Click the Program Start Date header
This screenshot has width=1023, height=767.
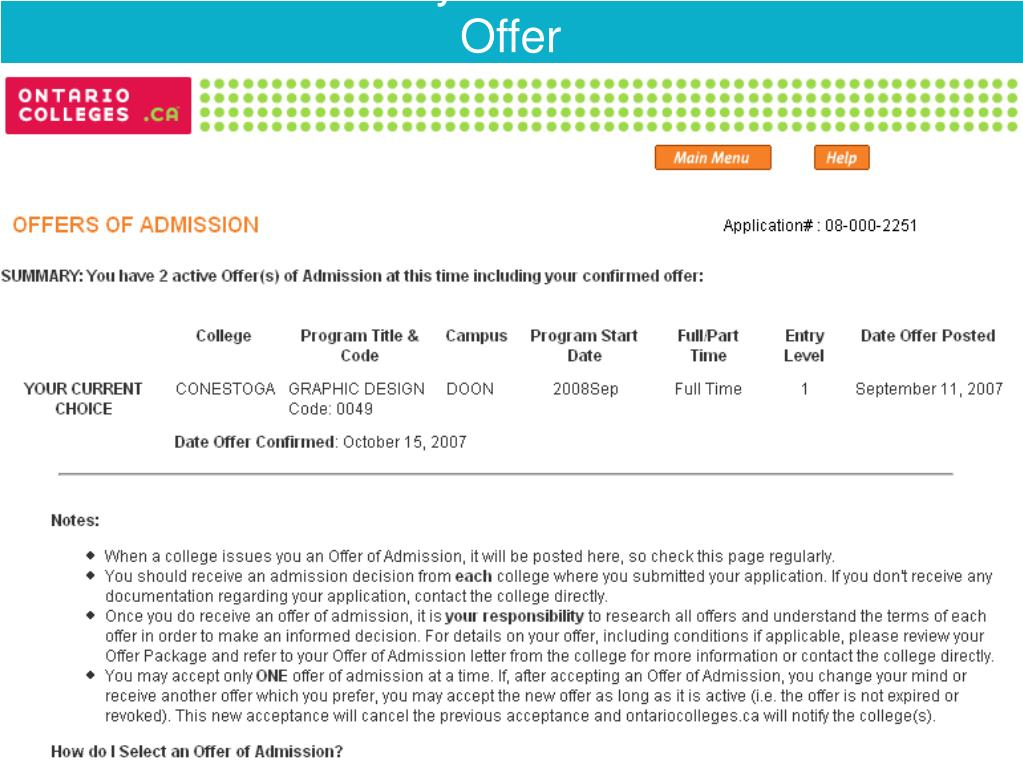click(584, 346)
